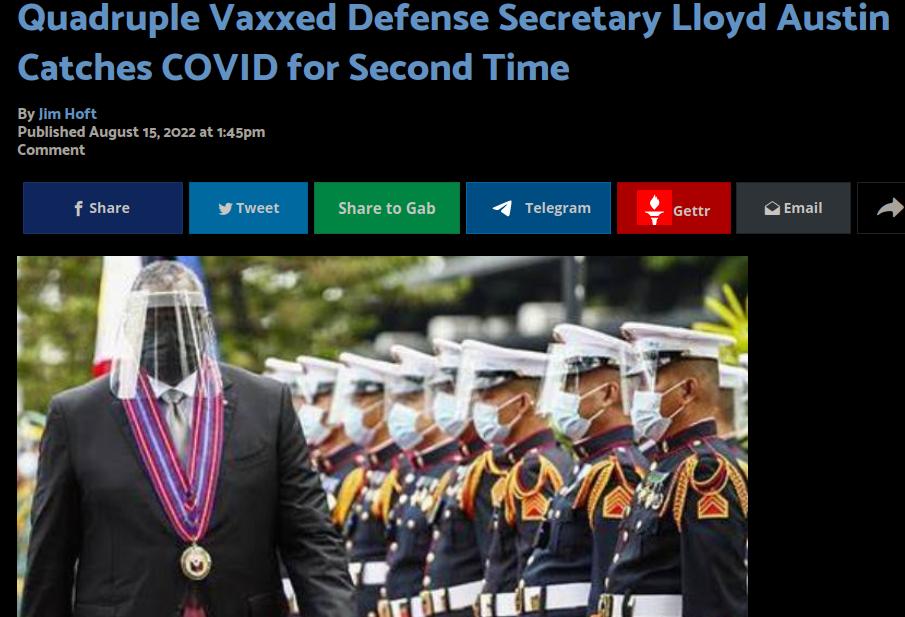Screen dimensions: 905x617
Task: Click the "Tweet" label on the Twitter button
Action: tap(257, 208)
